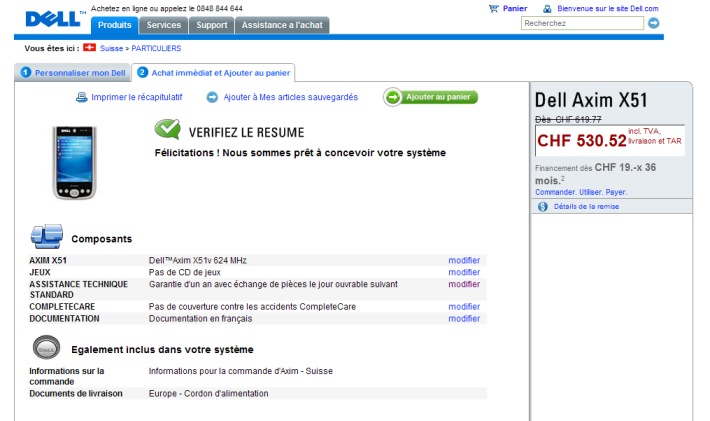This screenshot has width=710, height=421.
Task: Click Bienvenue sur le site Dell.com link
Action: pyautogui.click(x=608, y=9)
